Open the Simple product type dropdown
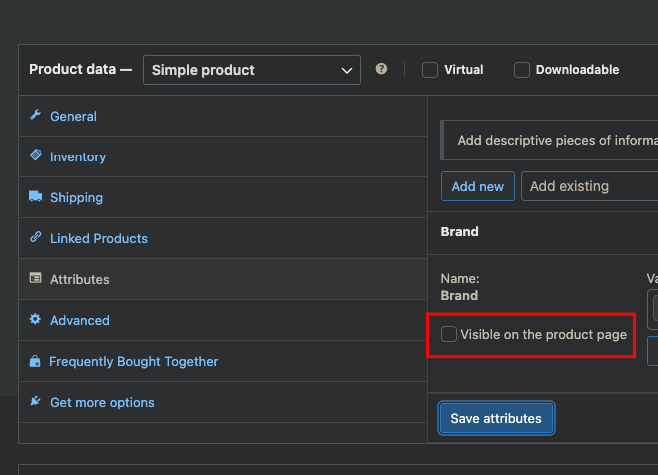Screen dimensions: 658x475 click(252, 70)
